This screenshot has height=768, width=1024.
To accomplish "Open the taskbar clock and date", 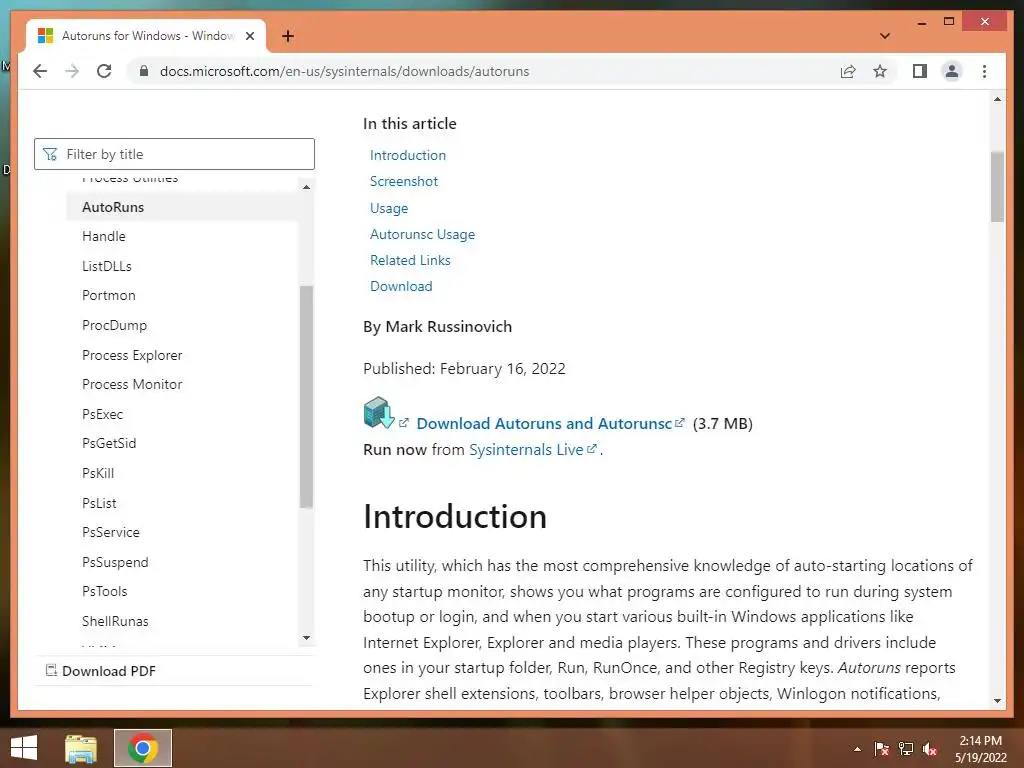I will click(980, 749).
